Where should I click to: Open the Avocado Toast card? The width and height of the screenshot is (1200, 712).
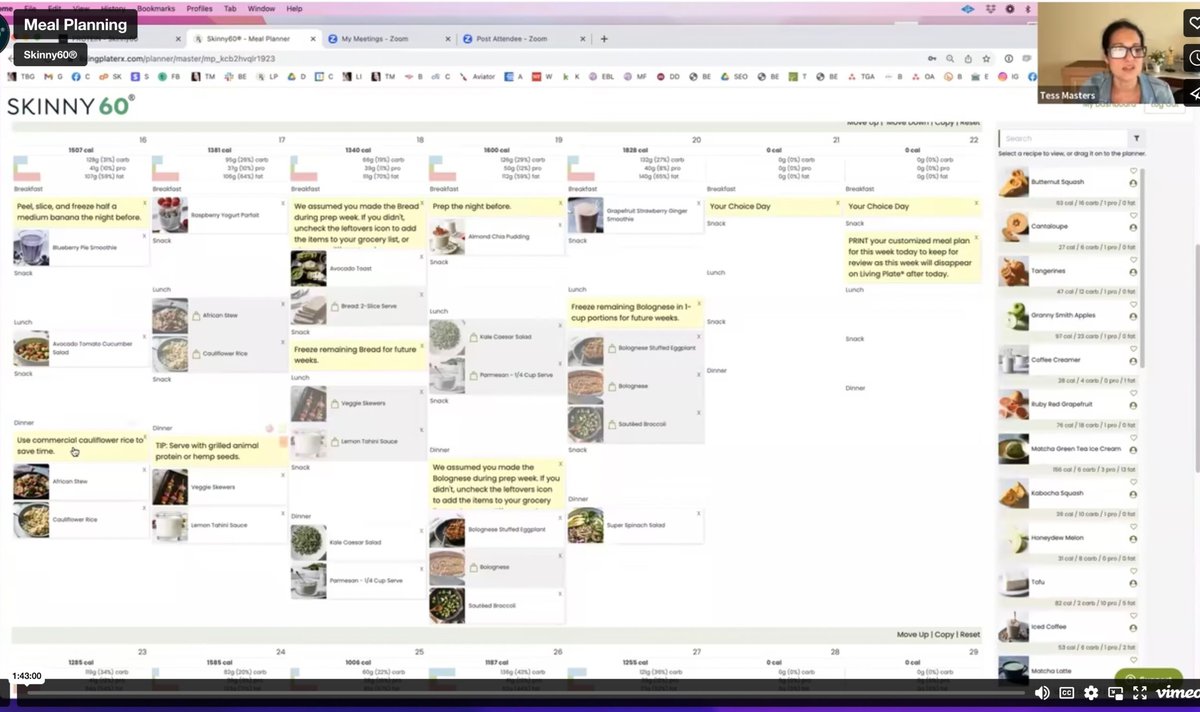357,268
